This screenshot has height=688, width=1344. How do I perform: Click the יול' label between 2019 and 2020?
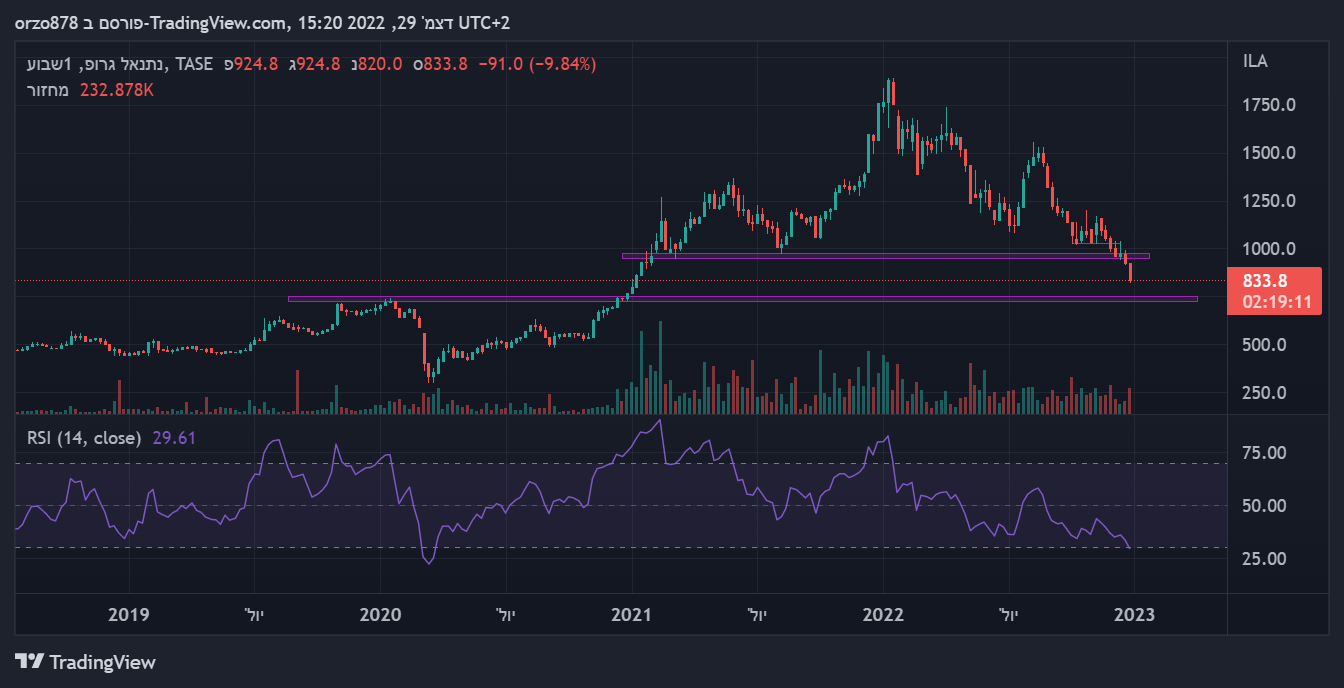(254, 615)
